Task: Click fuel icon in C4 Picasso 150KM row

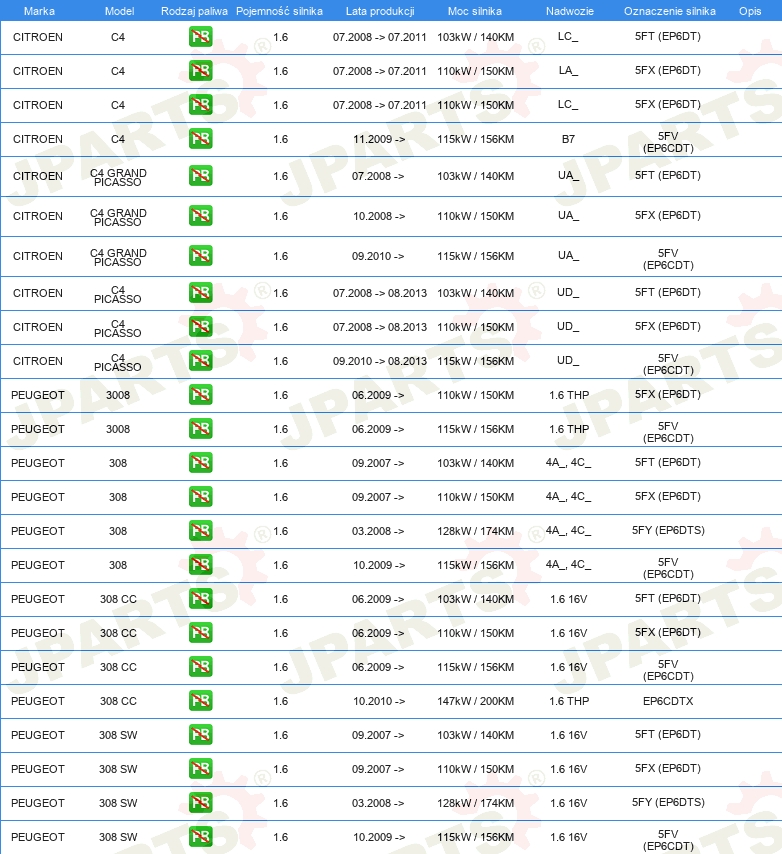Action: pos(200,327)
